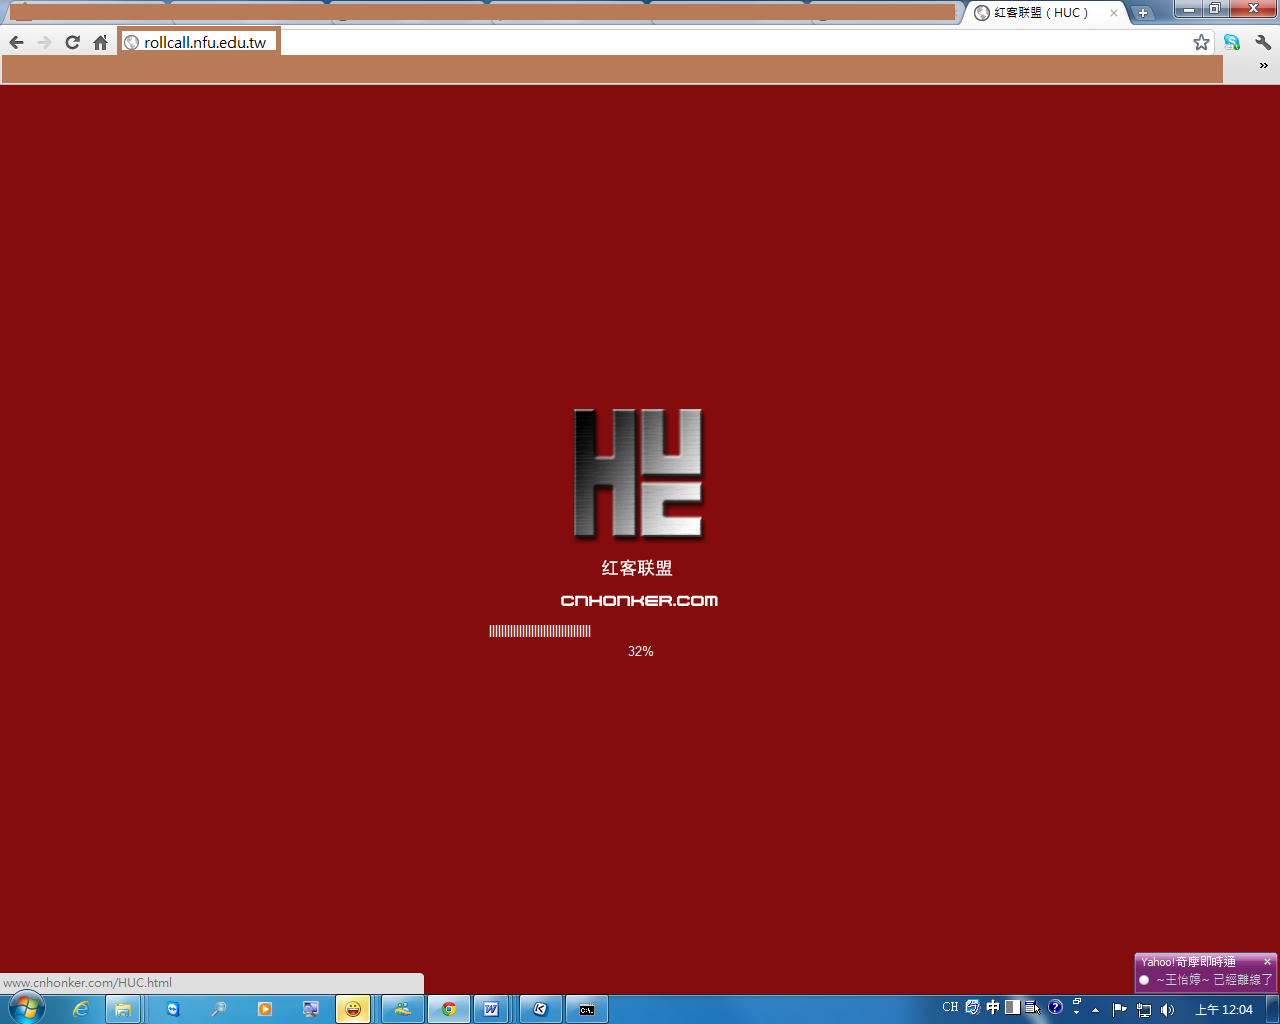Screen dimensions: 1280x1024
Task: Open a new browser tab
Action: point(1143,13)
